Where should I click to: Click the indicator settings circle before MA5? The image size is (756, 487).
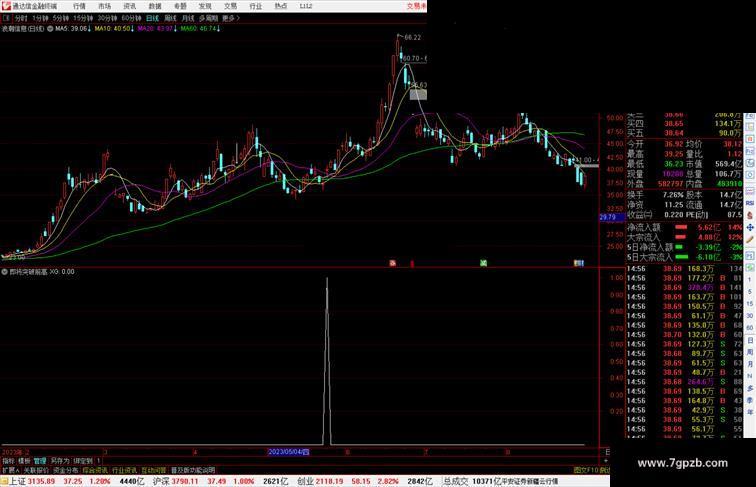(50, 29)
